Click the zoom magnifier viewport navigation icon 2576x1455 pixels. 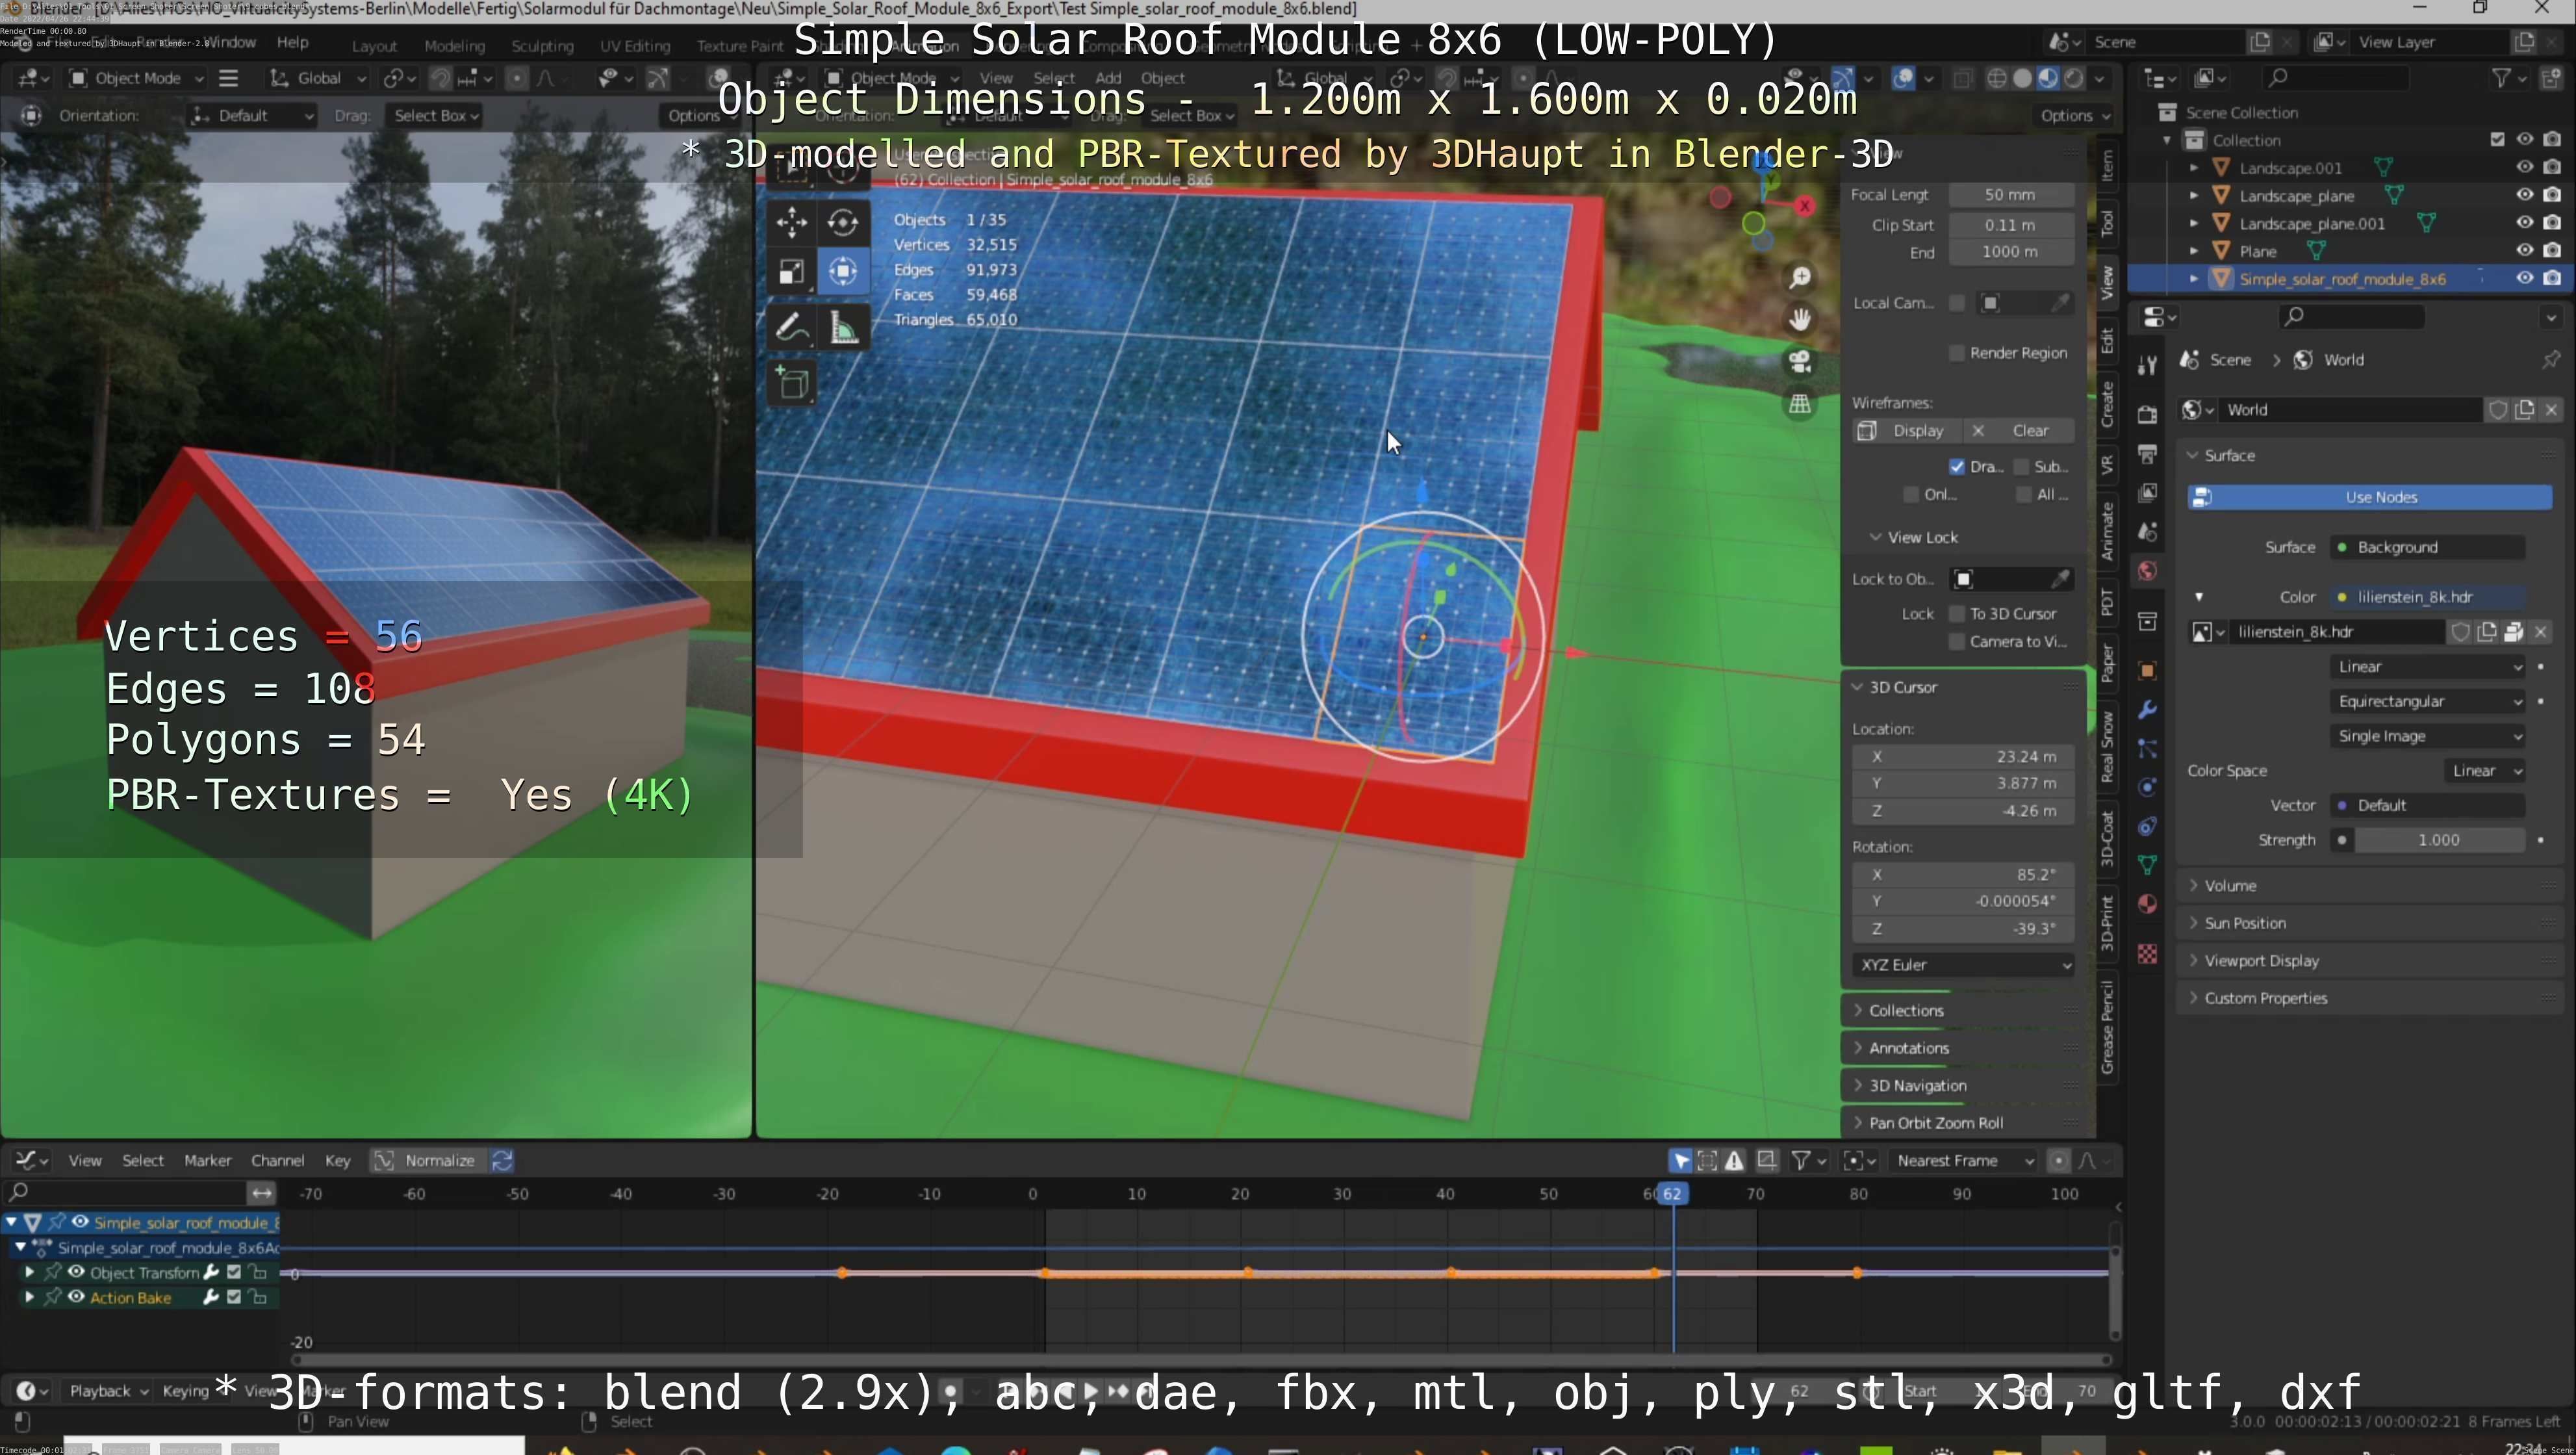click(x=1800, y=277)
